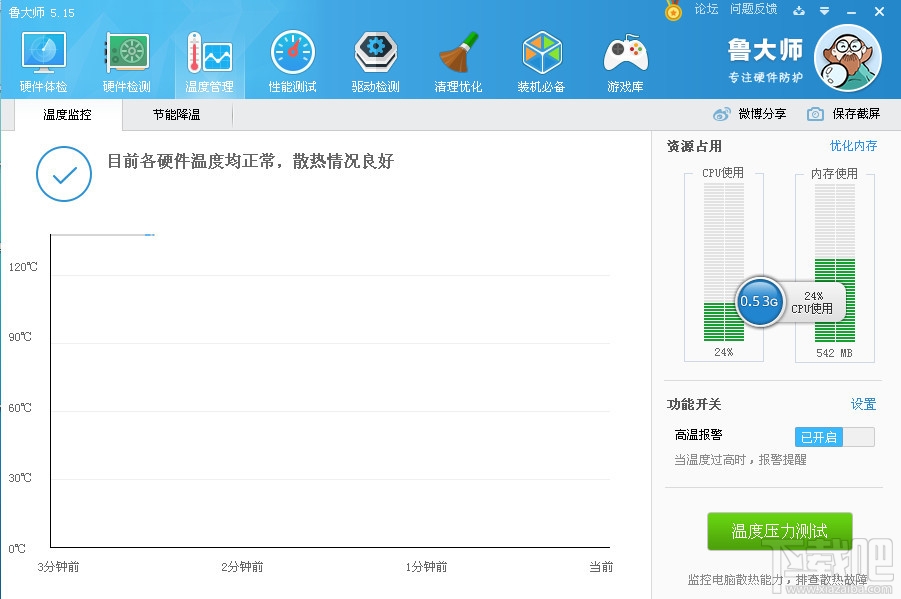901x599 pixels.
Task: Click the Weibo share icon
Action: (722, 114)
